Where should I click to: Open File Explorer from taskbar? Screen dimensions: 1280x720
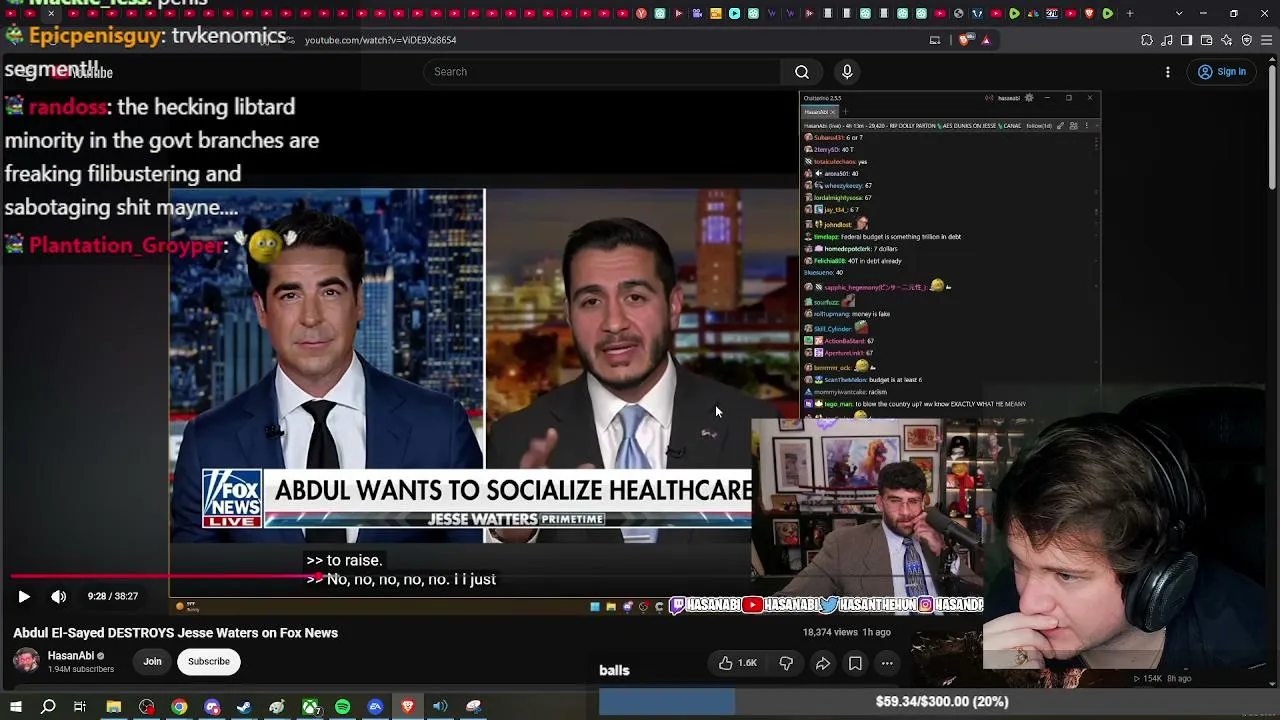tap(114, 707)
